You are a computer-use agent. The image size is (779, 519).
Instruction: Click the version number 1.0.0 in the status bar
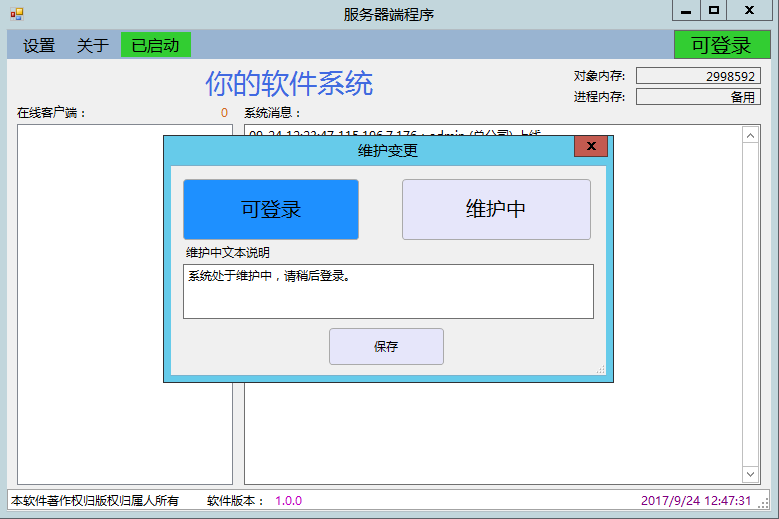pos(288,500)
